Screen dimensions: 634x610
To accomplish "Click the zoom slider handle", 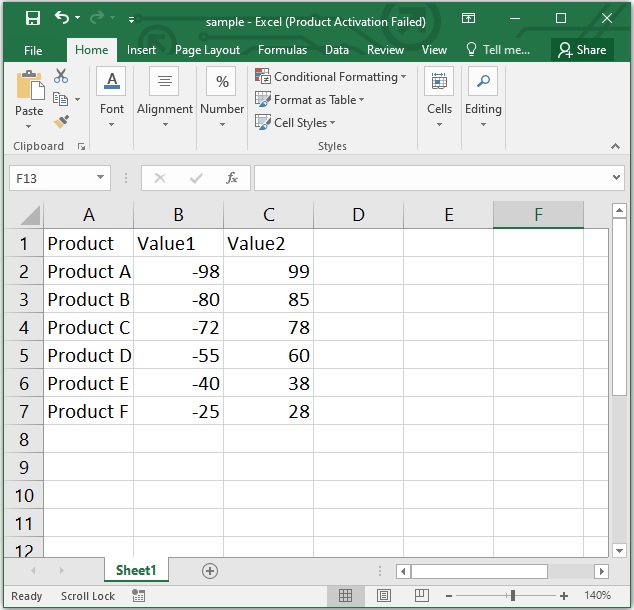I will 512,596.
